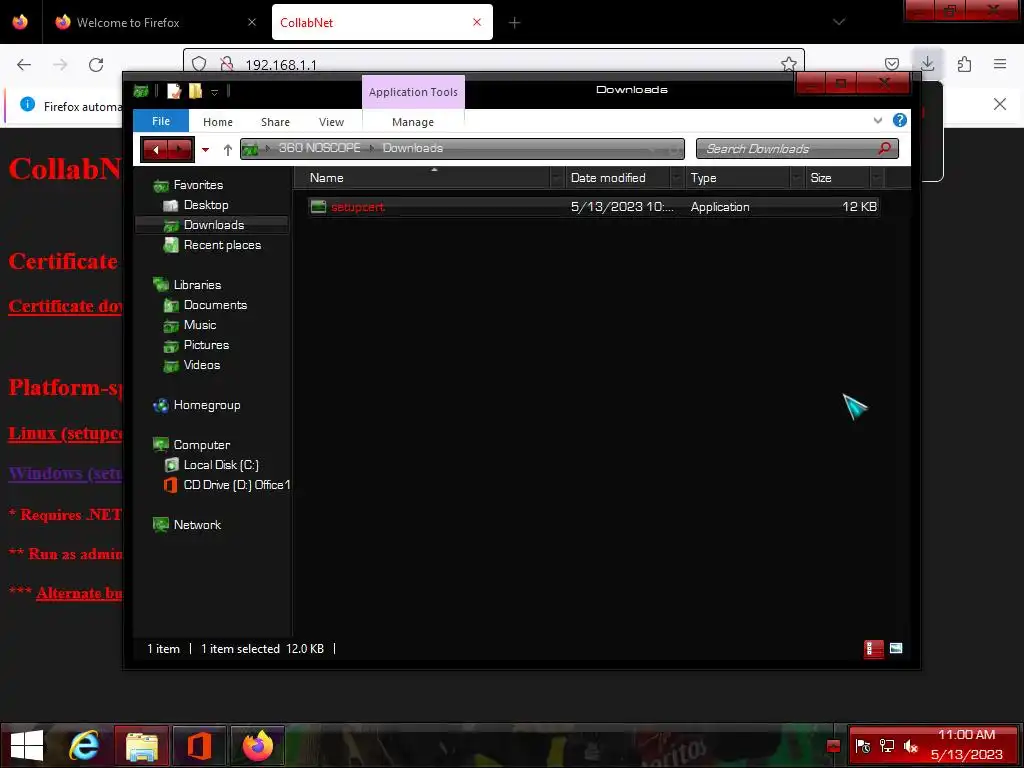Open Homegroup in navigation pane
1024x768 pixels.
[x=206, y=406]
